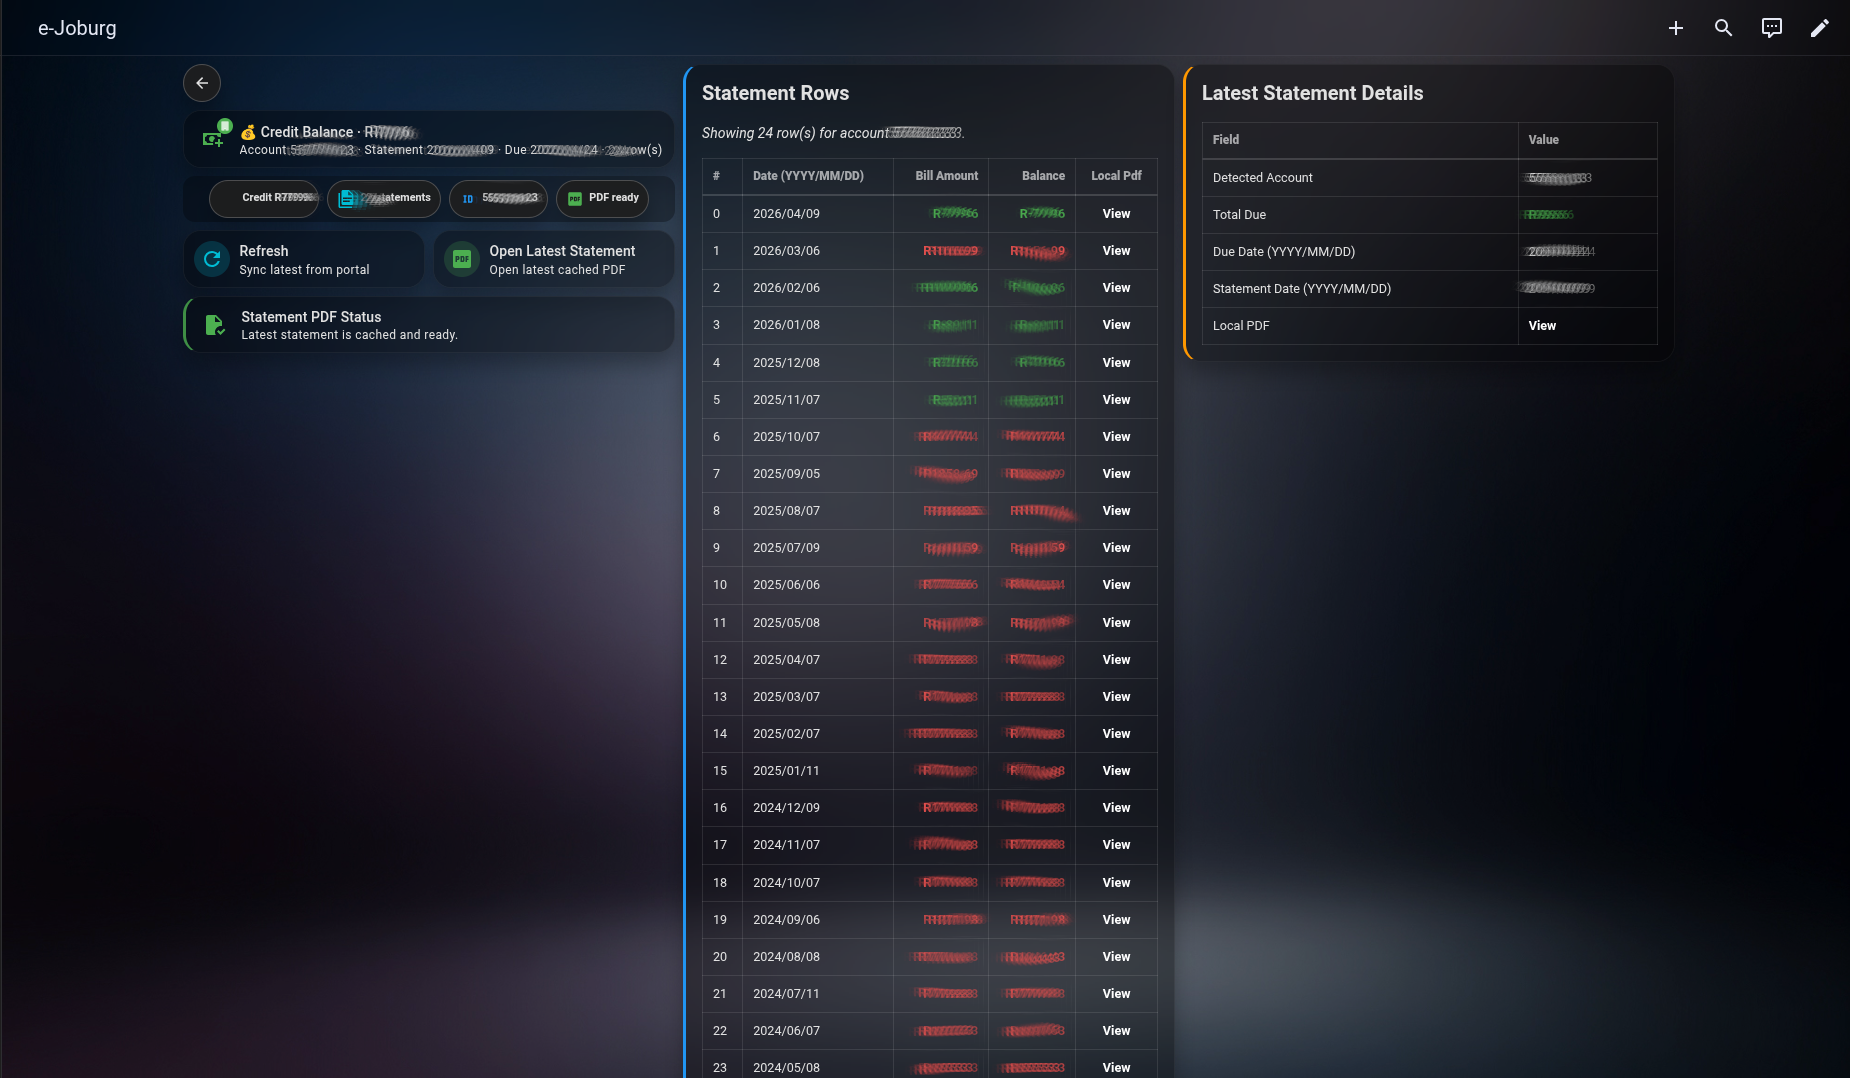The image size is (1850, 1078).
Task: Open Statement PDF Status card
Action: (x=429, y=325)
